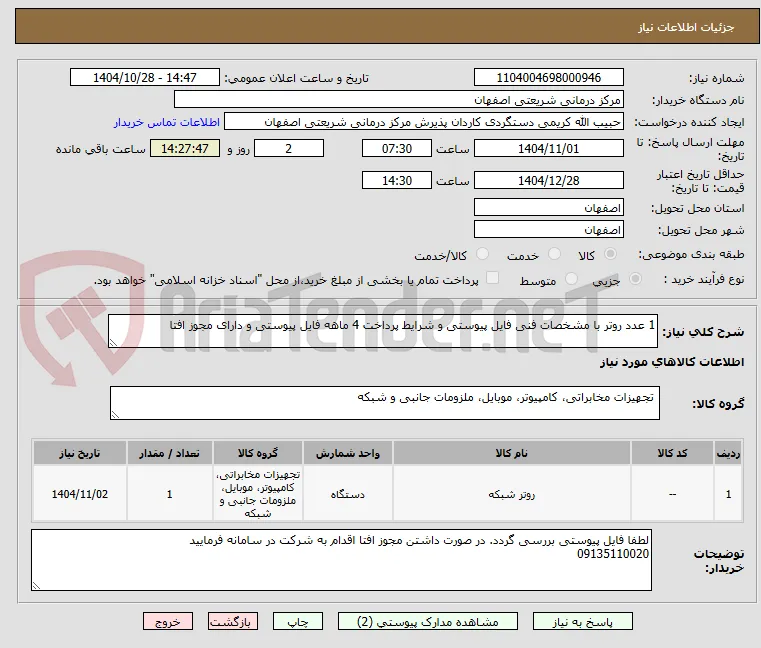Open buyer contact info link اطلاعات تماس خریدار
The width and height of the screenshot is (761, 648).
(x=167, y=122)
